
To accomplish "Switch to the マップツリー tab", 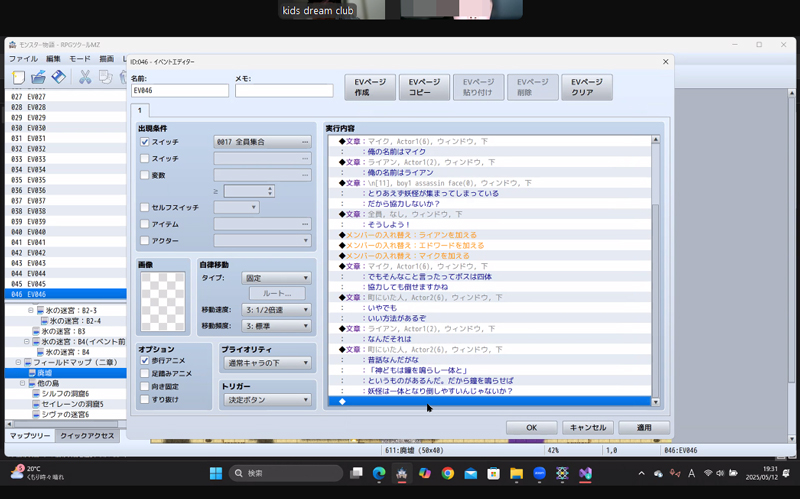I will click(x=30, y=436).
